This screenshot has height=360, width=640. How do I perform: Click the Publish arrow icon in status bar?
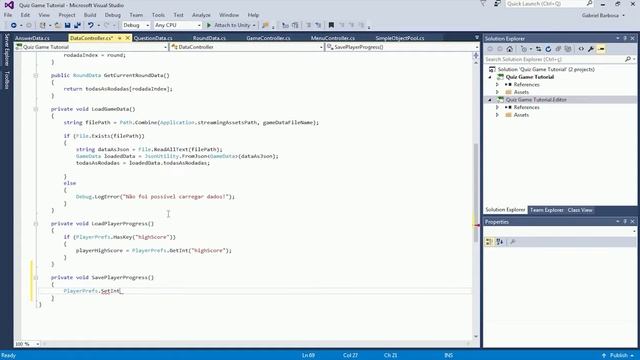604,356
